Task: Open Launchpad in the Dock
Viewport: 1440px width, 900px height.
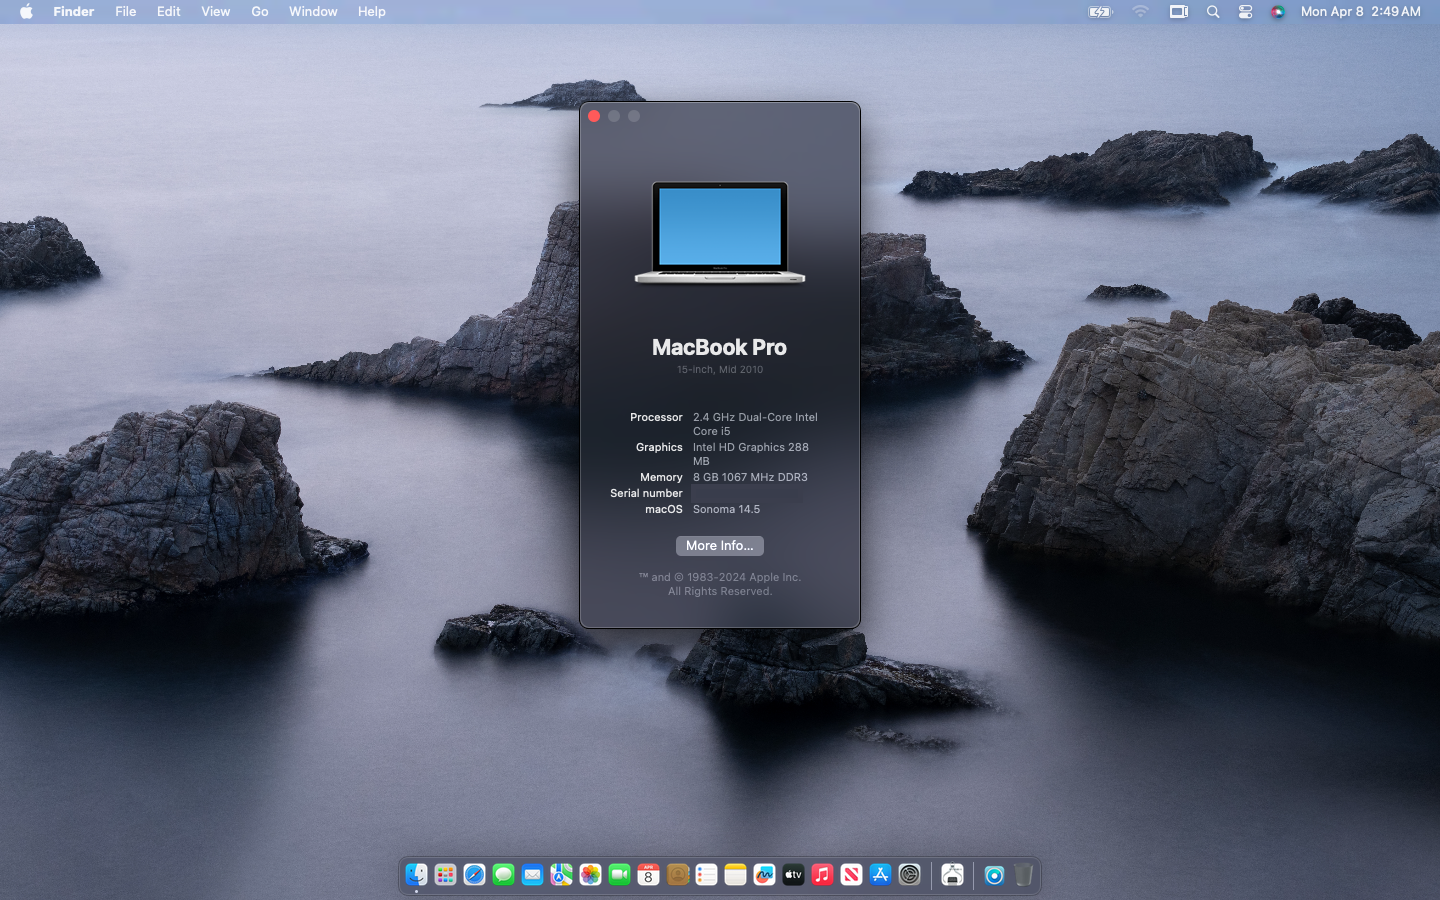Action: click(446, 875)
